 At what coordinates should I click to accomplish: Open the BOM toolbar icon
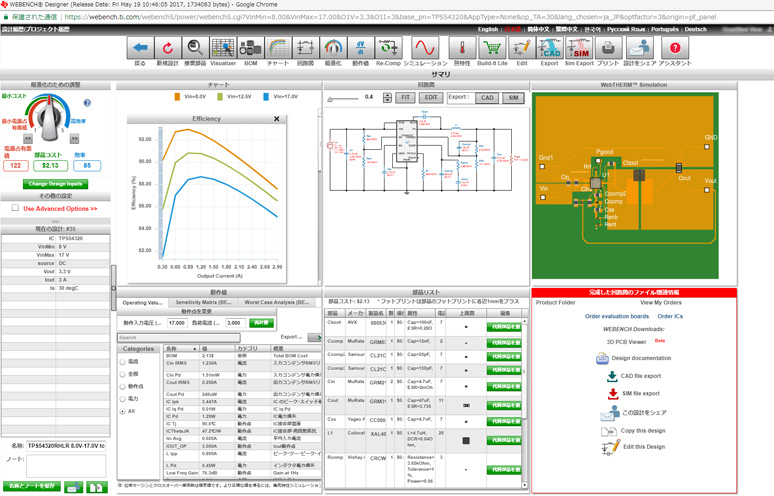tap(251, 48)
